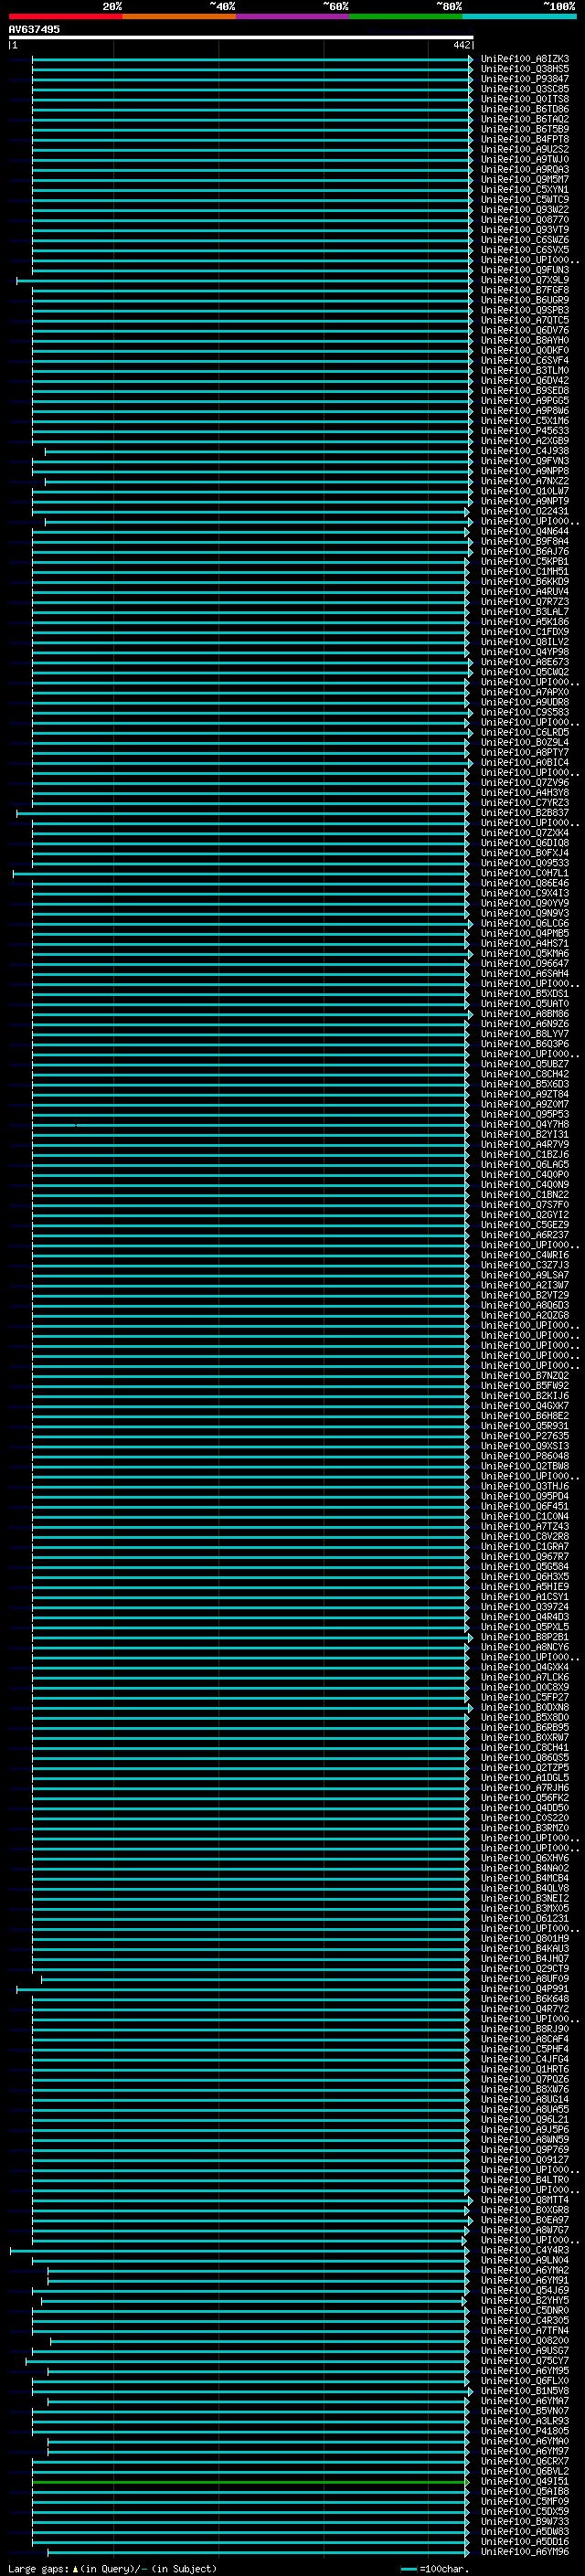The width and height of the screenshot is (585, 2576).
Task: Select the UniRef100_A7NXZ2 label
Action: [525, 481]
